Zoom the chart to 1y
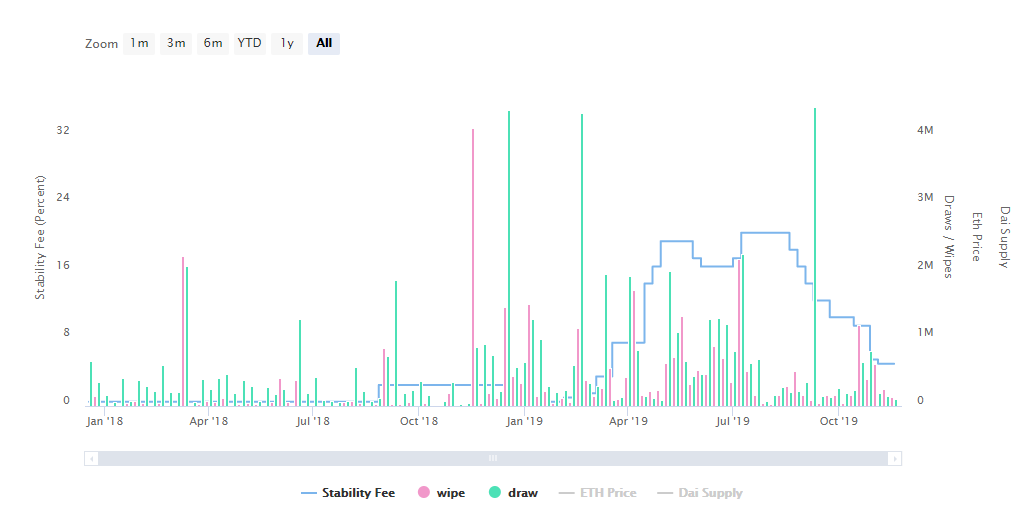 point(287,43)
